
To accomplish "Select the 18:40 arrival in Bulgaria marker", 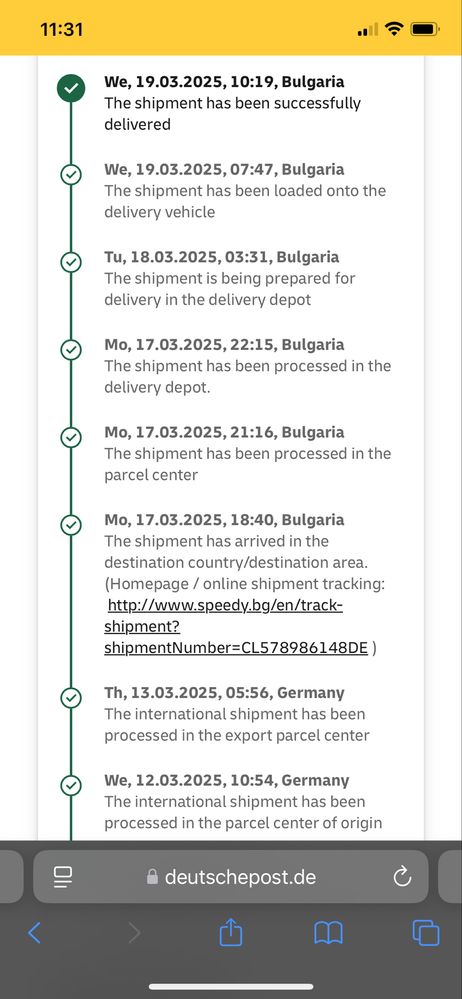I will click(x=71, y=525).
